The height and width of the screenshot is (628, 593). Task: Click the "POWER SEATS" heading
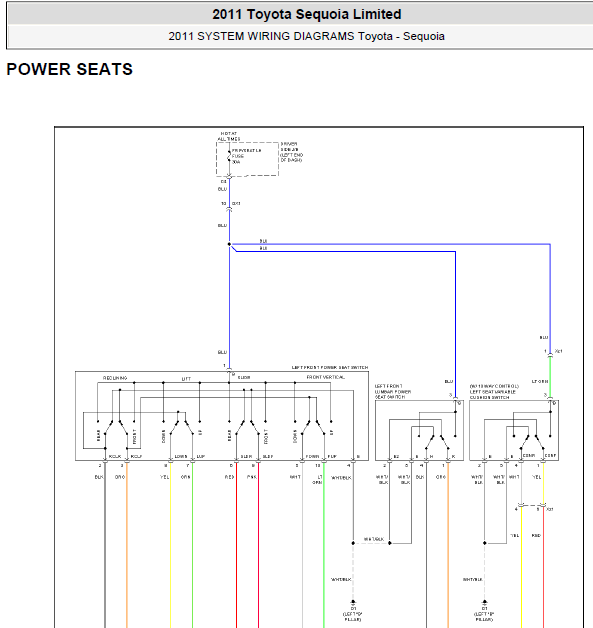point(70,69)
